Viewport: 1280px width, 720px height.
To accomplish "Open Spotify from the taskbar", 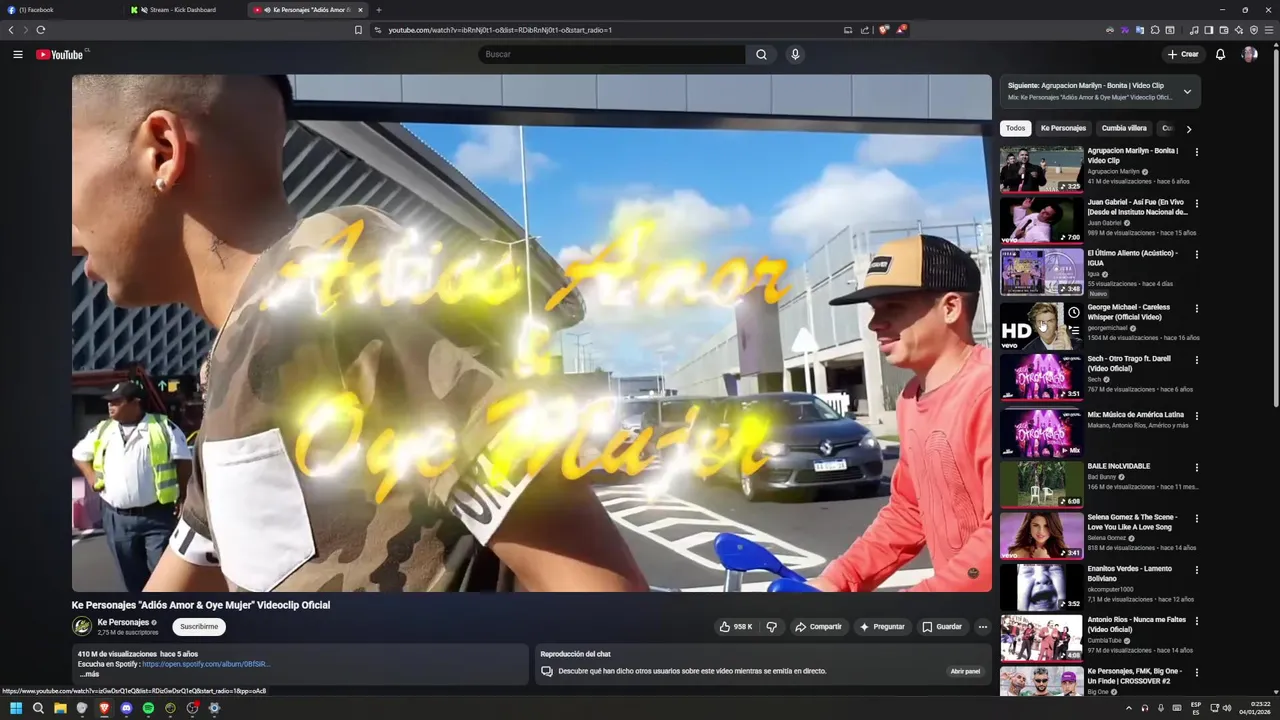I will [x=148, y=708].
